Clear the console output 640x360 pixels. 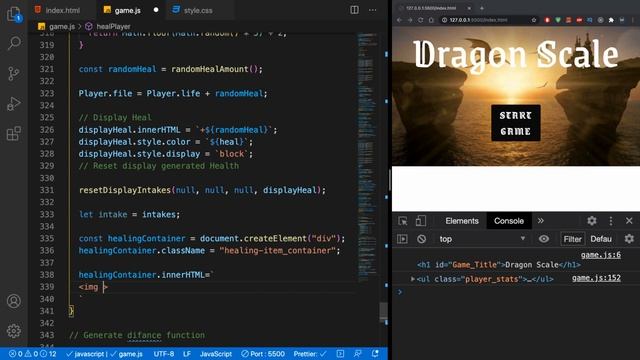tap(422, 239)
